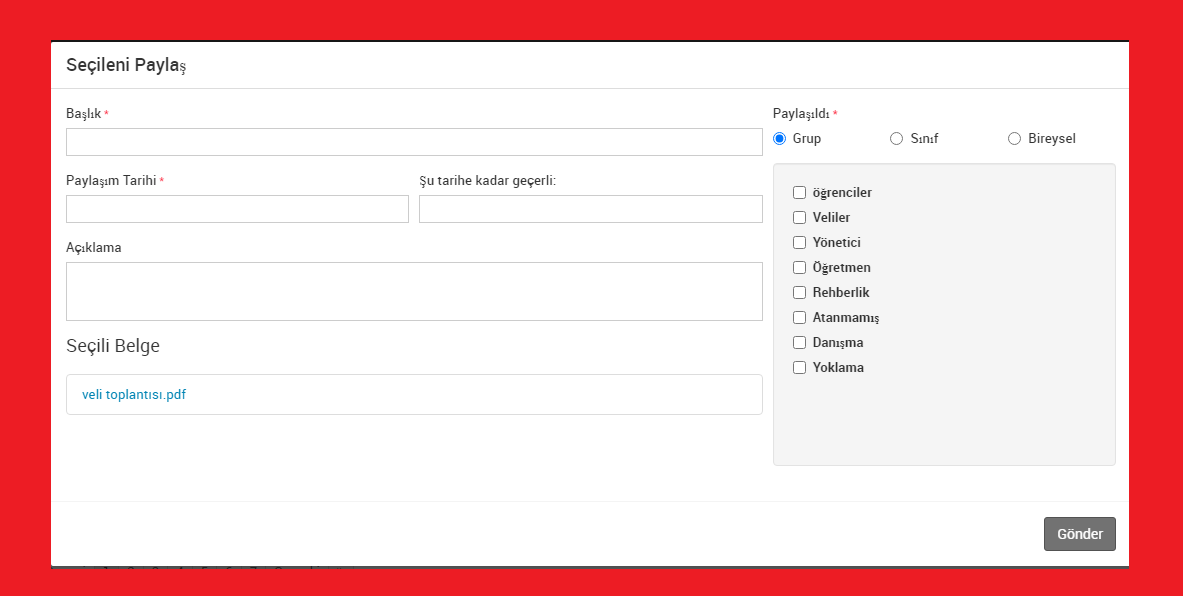The height and width of the screenshot is (596, 1183).
Task: Click the 'Seçileni Paylaş' dialog title
Action: click(126, 66)
